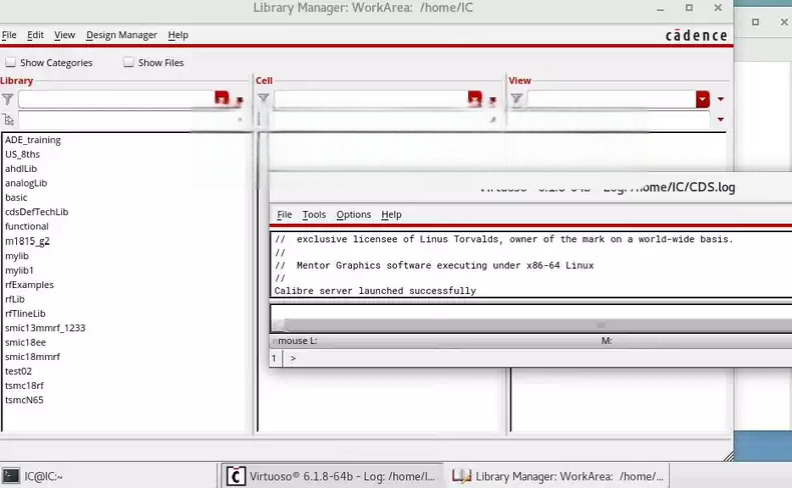Select the rfExamples library
This screenshot has width=792, height=488.
click(29, 284)
